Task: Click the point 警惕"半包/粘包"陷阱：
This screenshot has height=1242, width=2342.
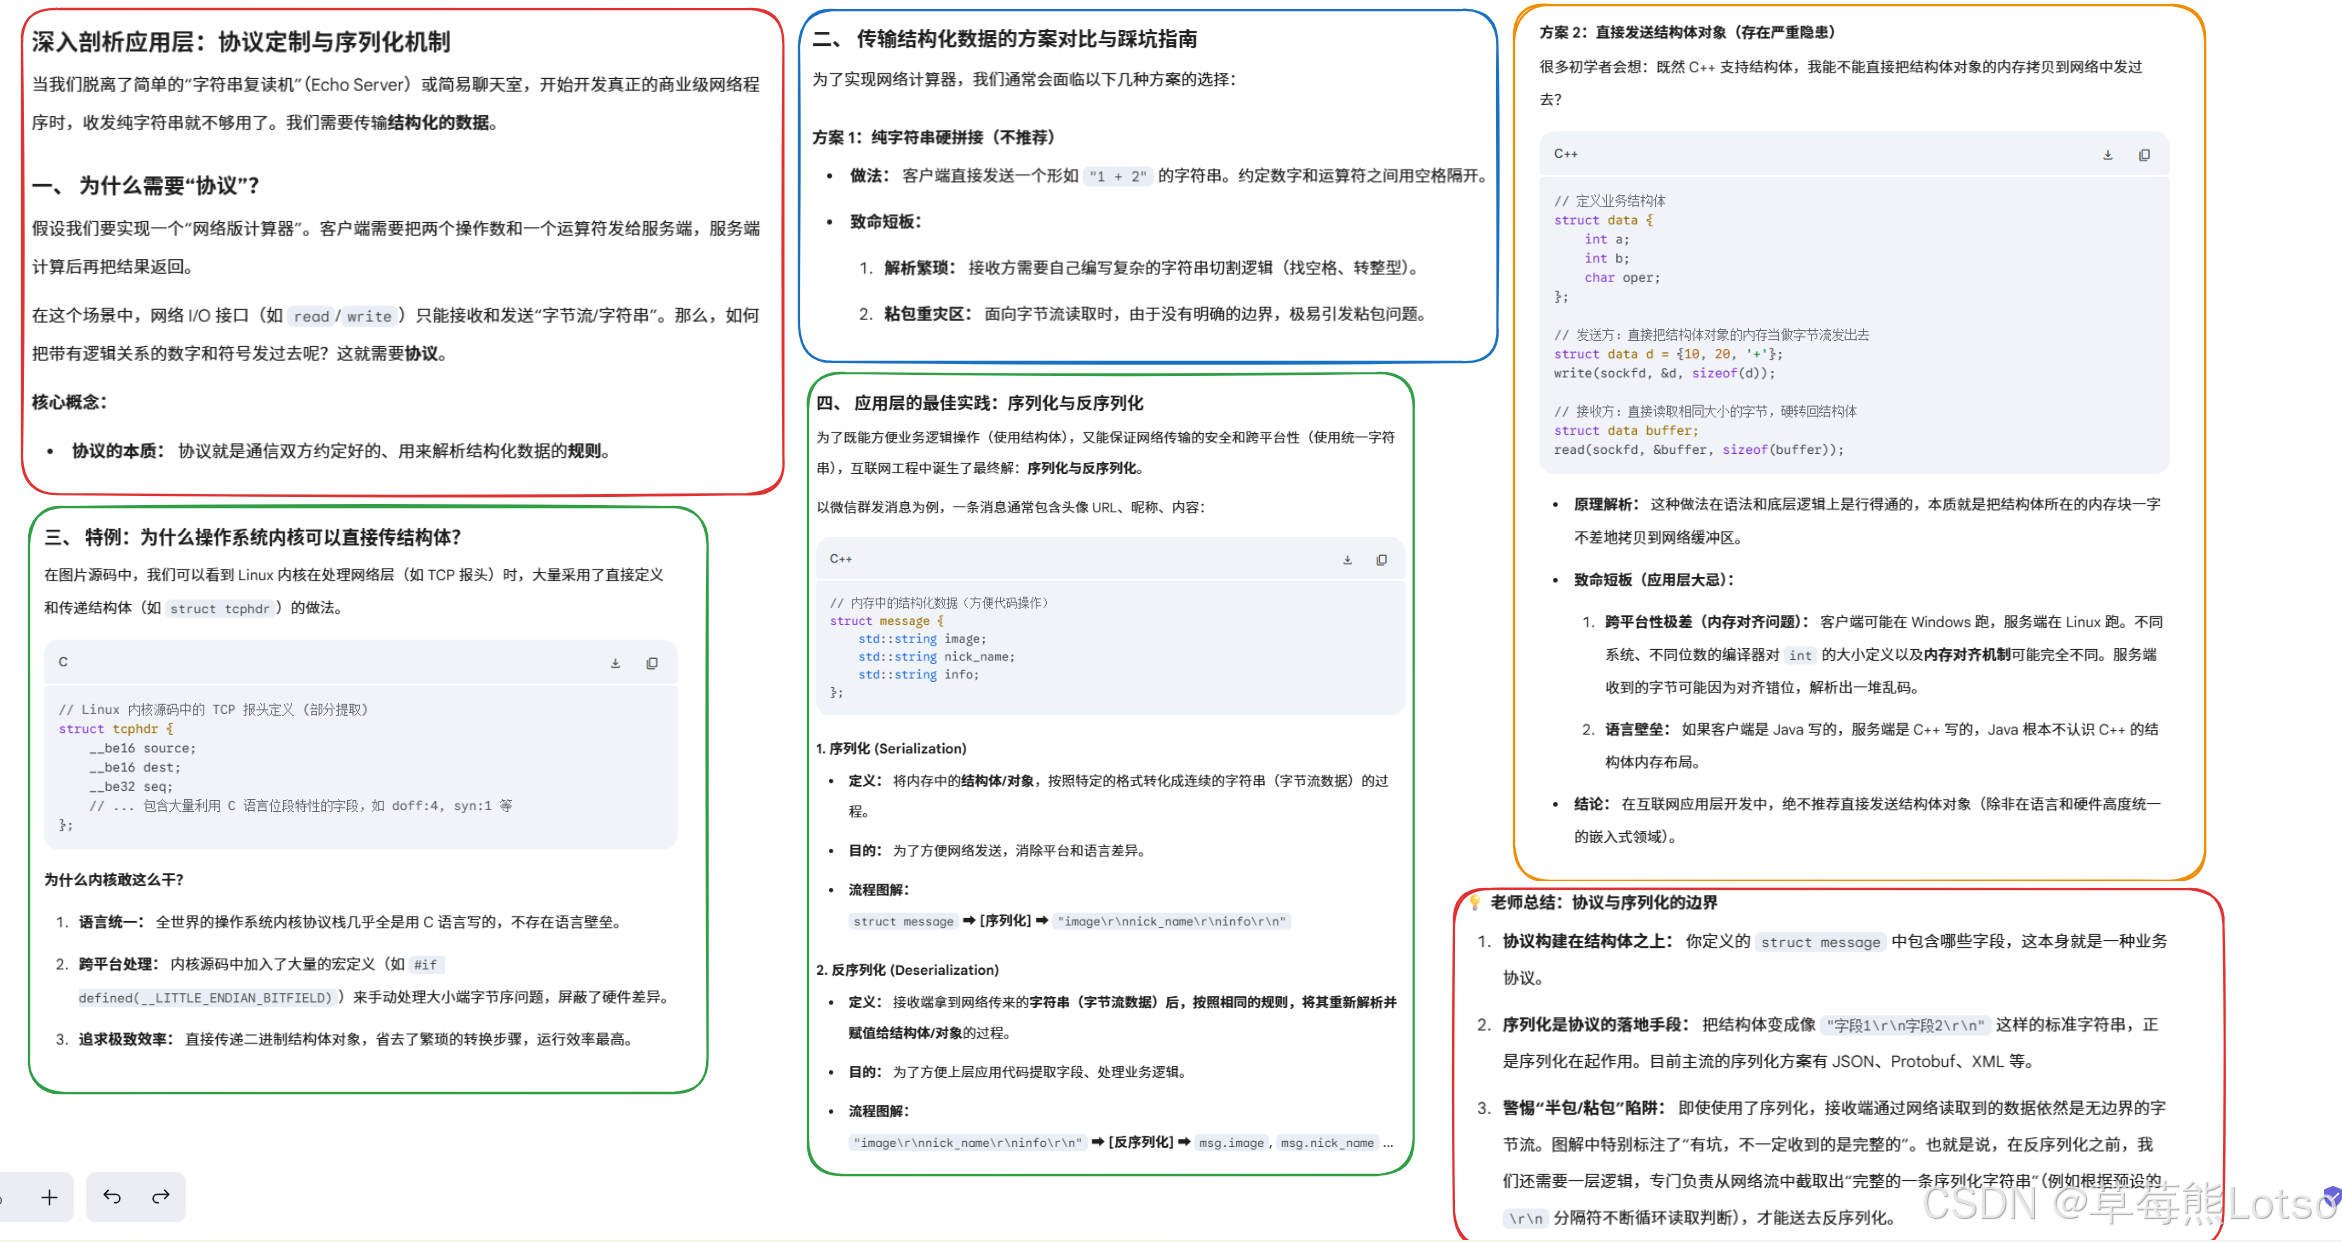Action: click(x=1584, y=1108)
